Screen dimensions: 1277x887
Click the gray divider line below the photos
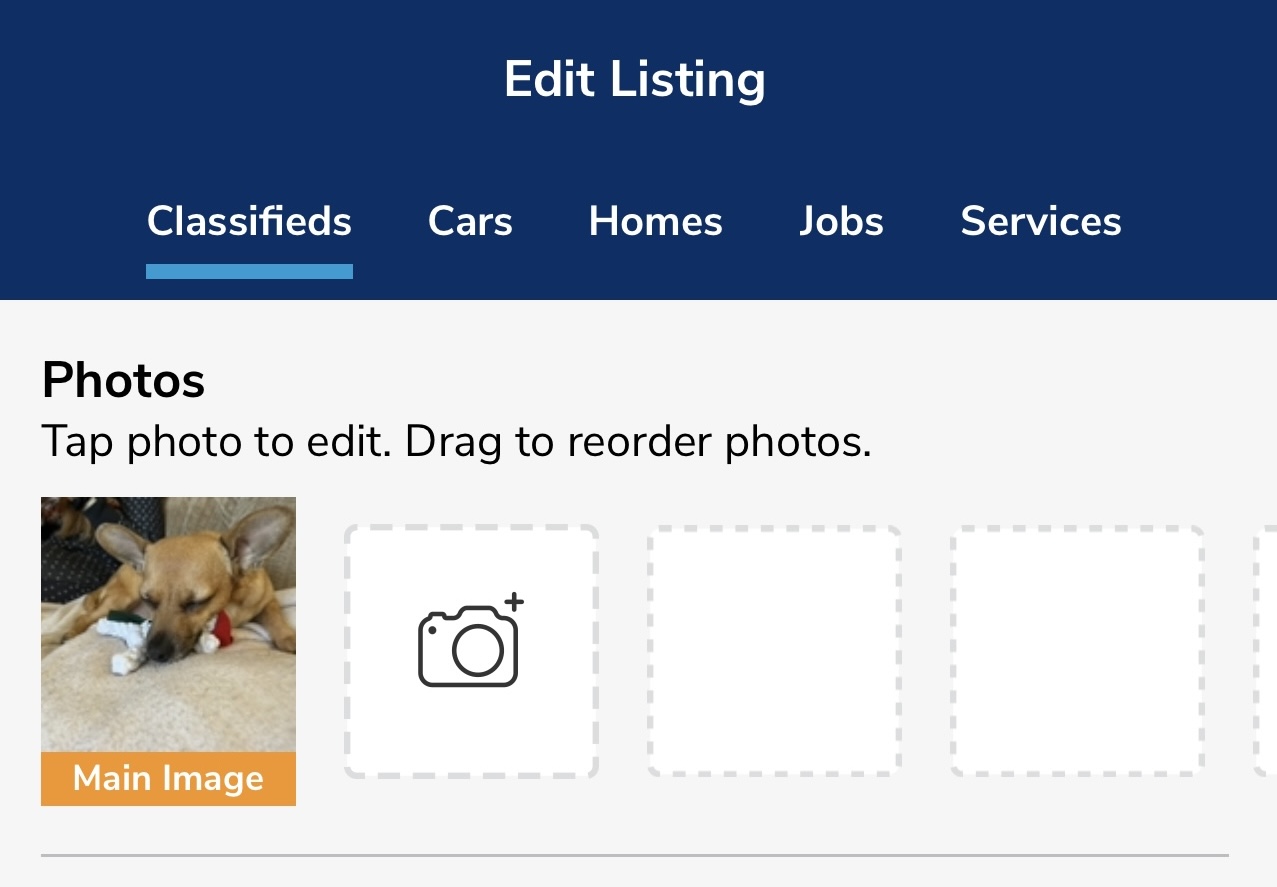coord(634,855)
